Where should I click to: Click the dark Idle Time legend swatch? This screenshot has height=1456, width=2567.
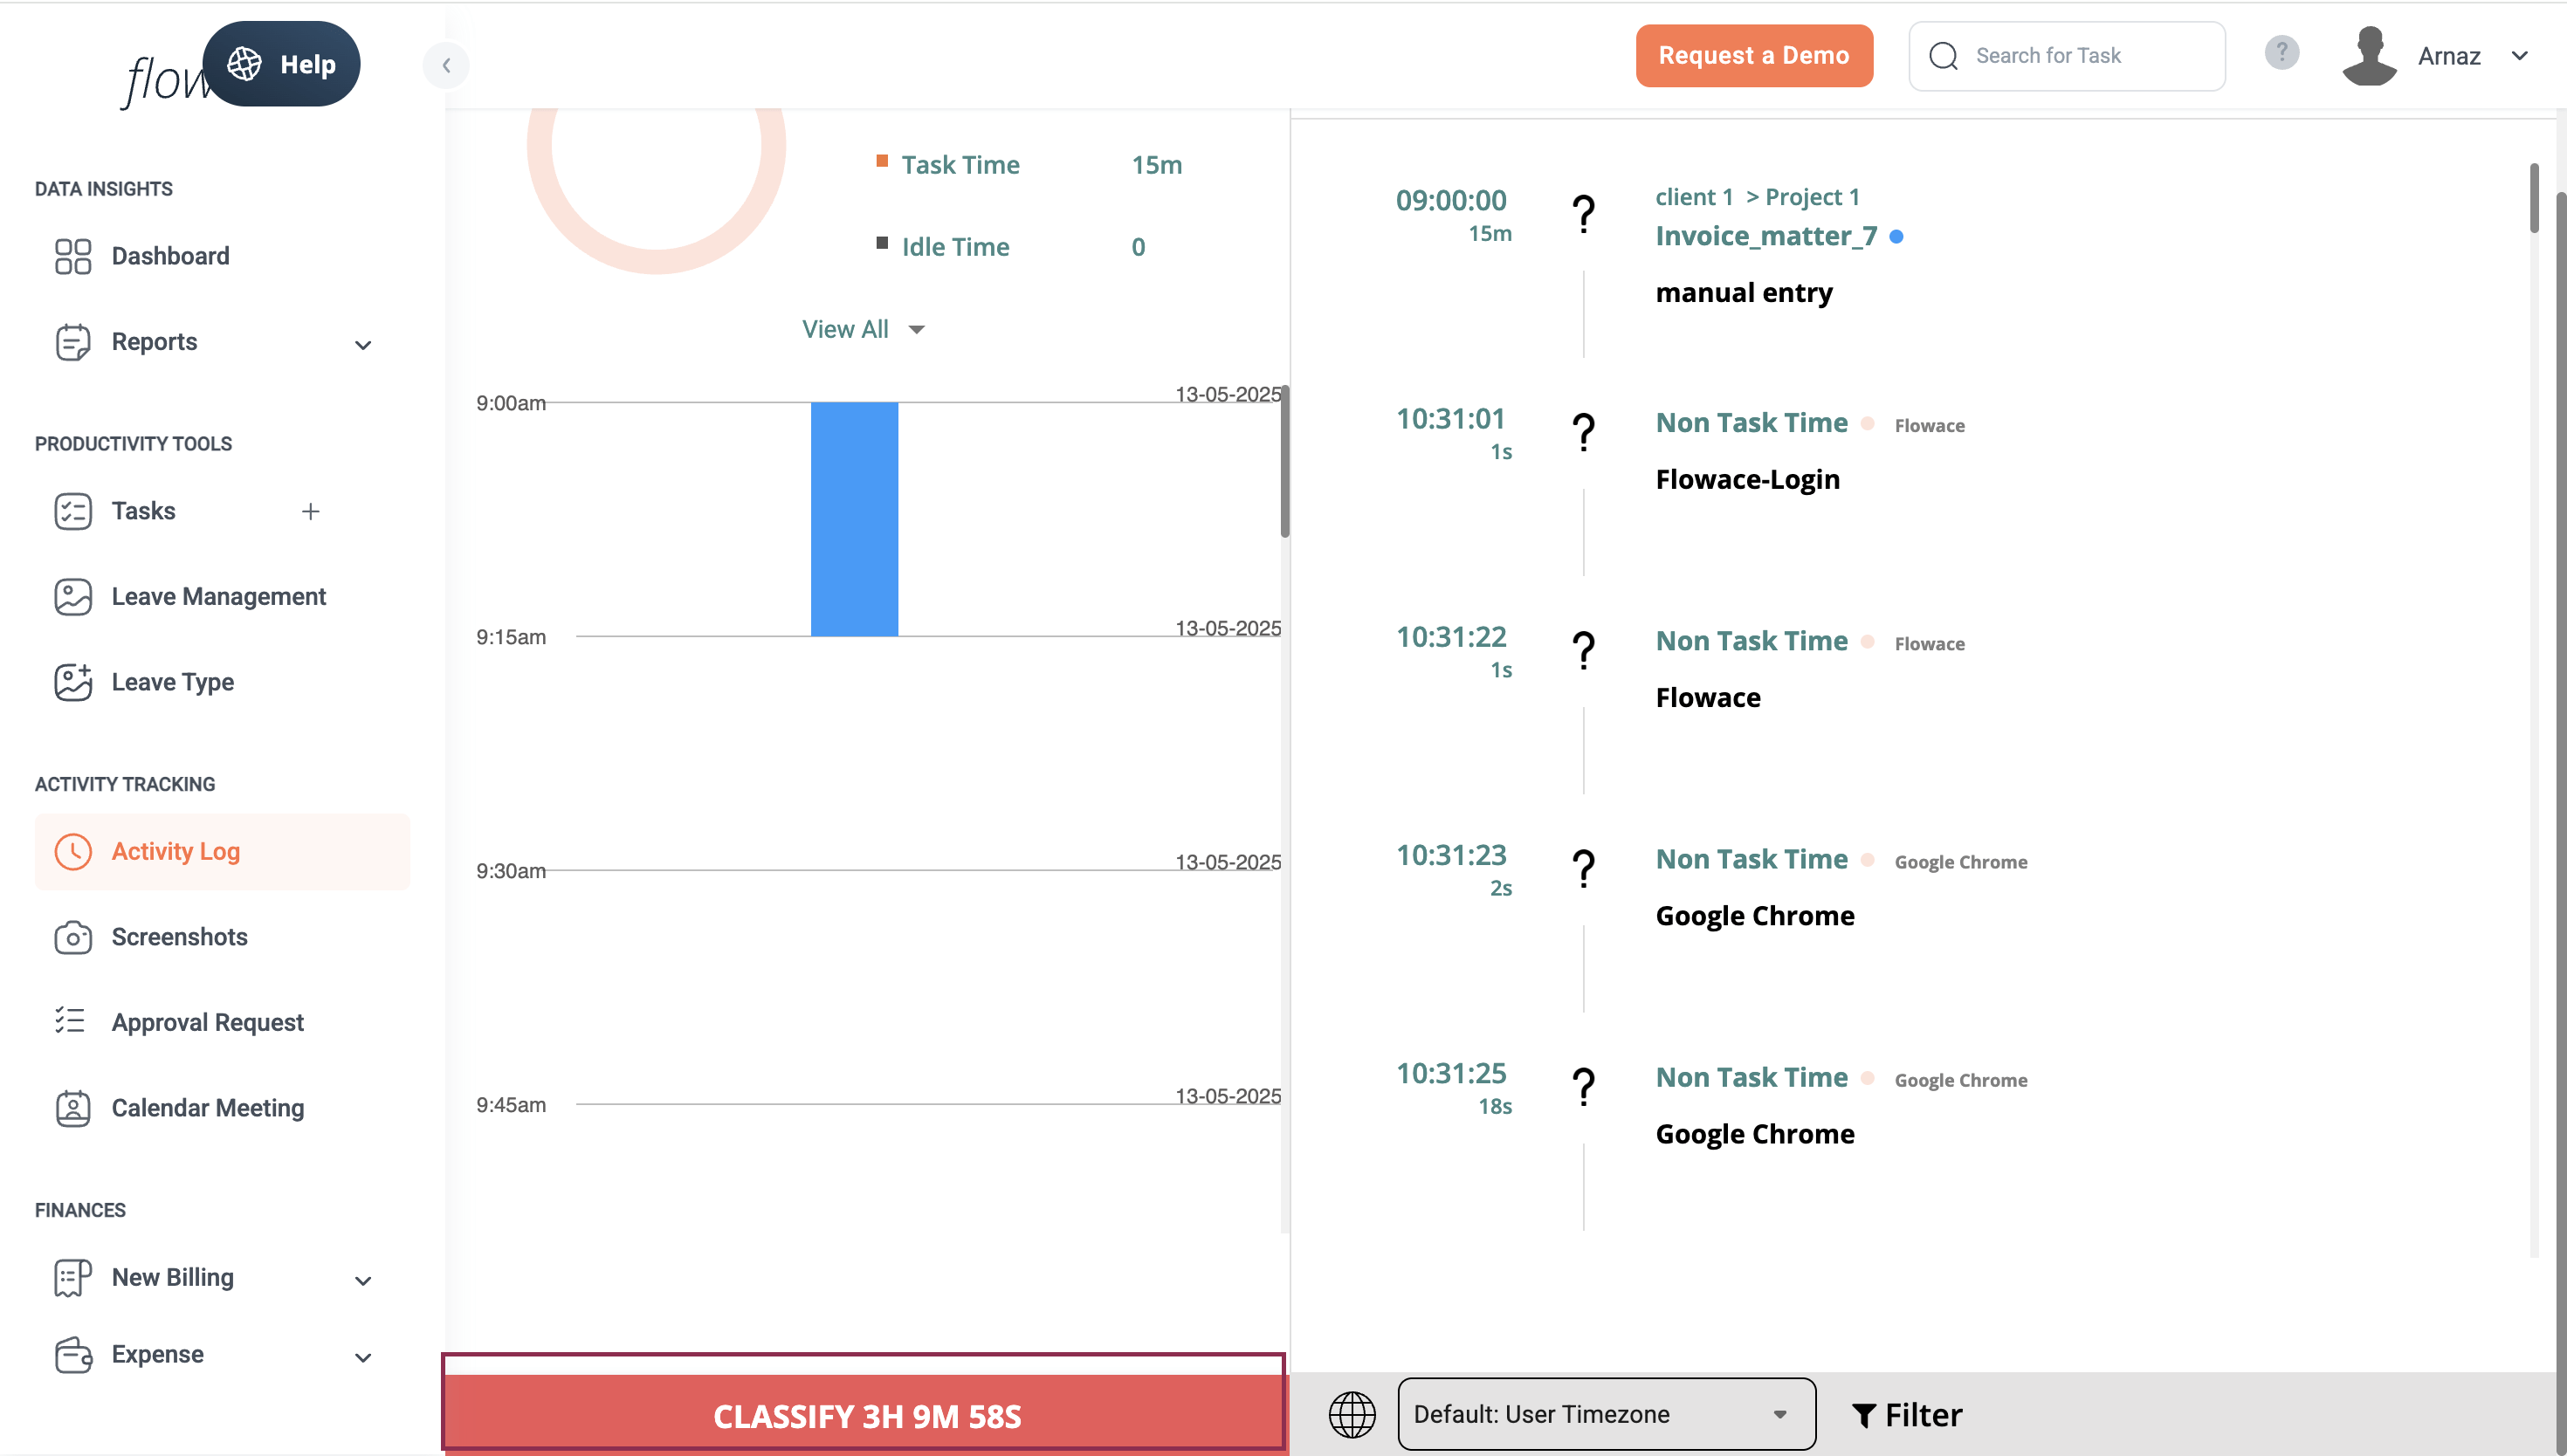coord(882,243)
